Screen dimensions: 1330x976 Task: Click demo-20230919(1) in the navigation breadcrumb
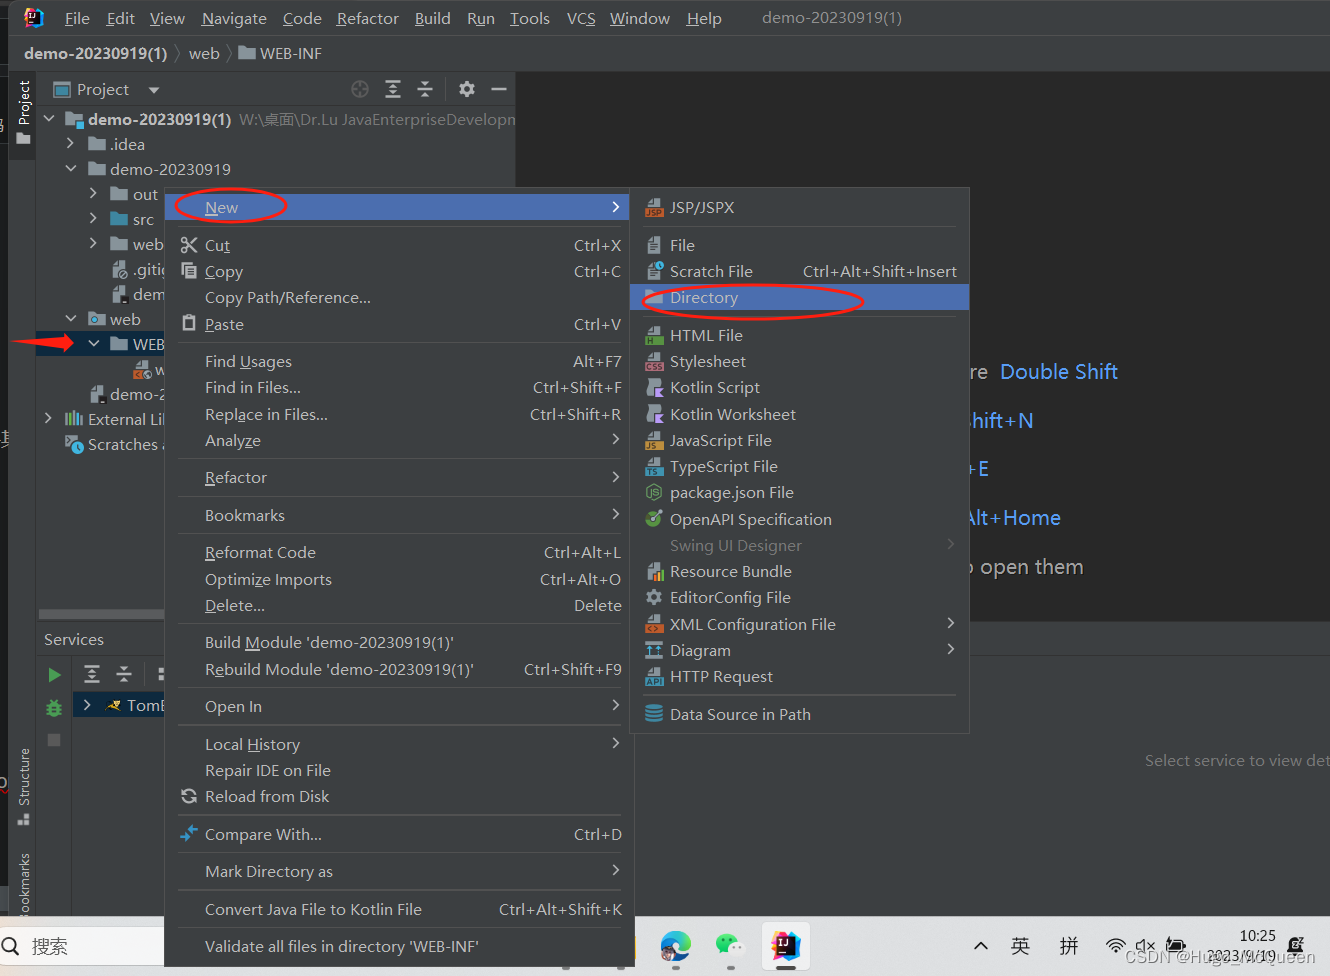[x=96, y=53]
